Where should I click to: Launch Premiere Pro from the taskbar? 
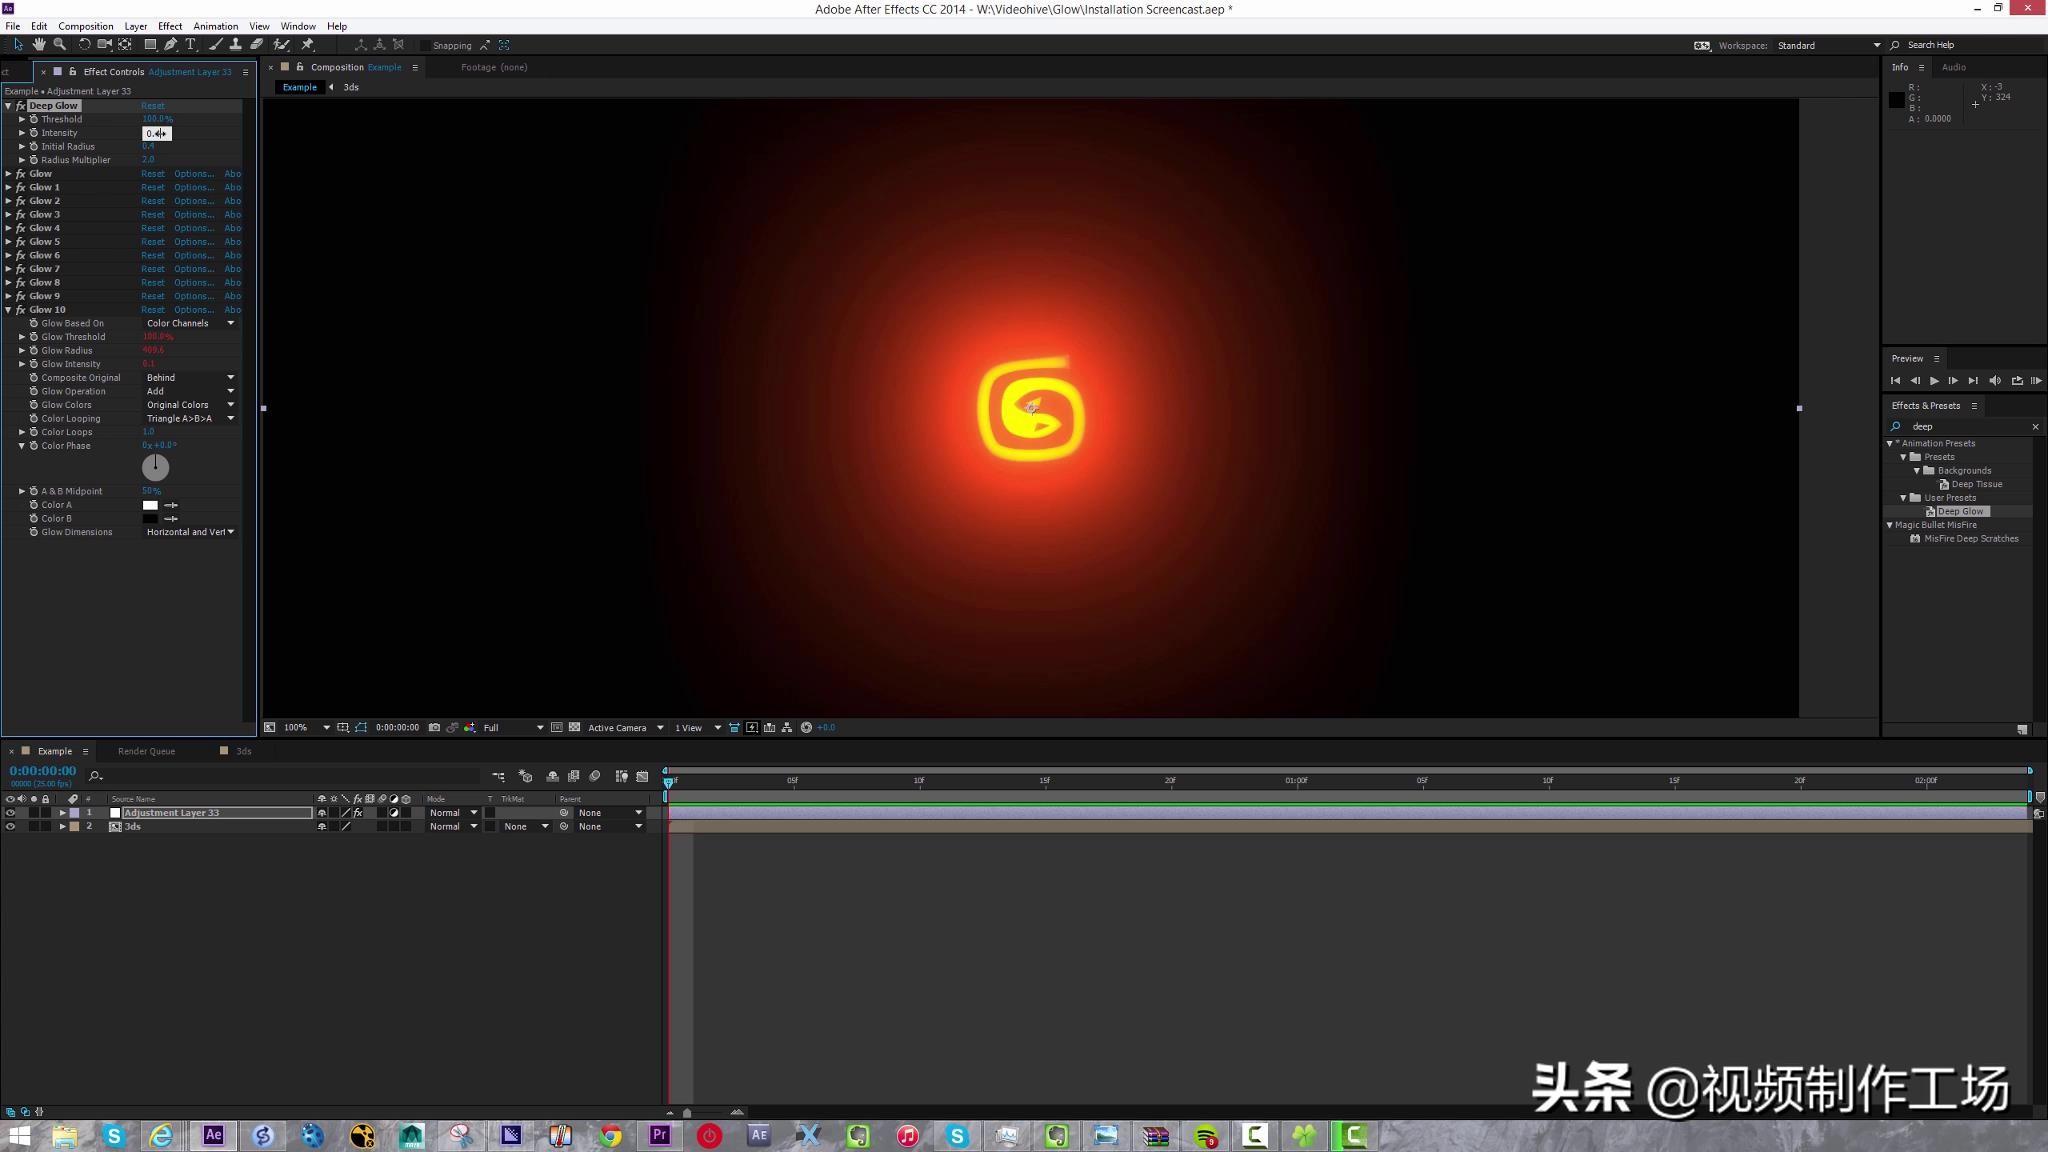(658, 1136)
